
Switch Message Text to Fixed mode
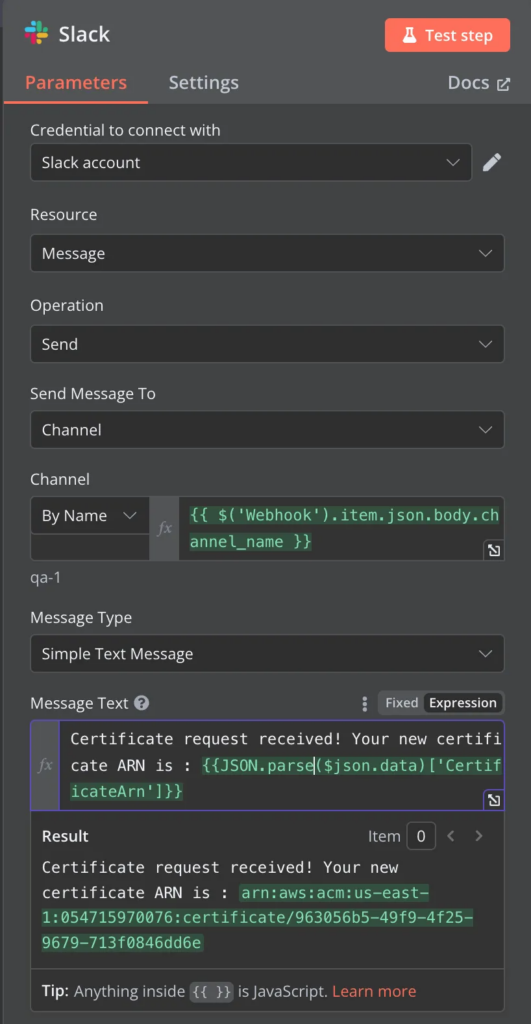(401, 703)
